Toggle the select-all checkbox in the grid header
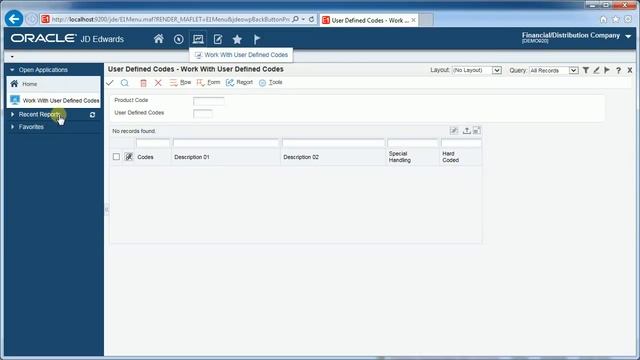The image size is (640, 360). click(116, 157)
